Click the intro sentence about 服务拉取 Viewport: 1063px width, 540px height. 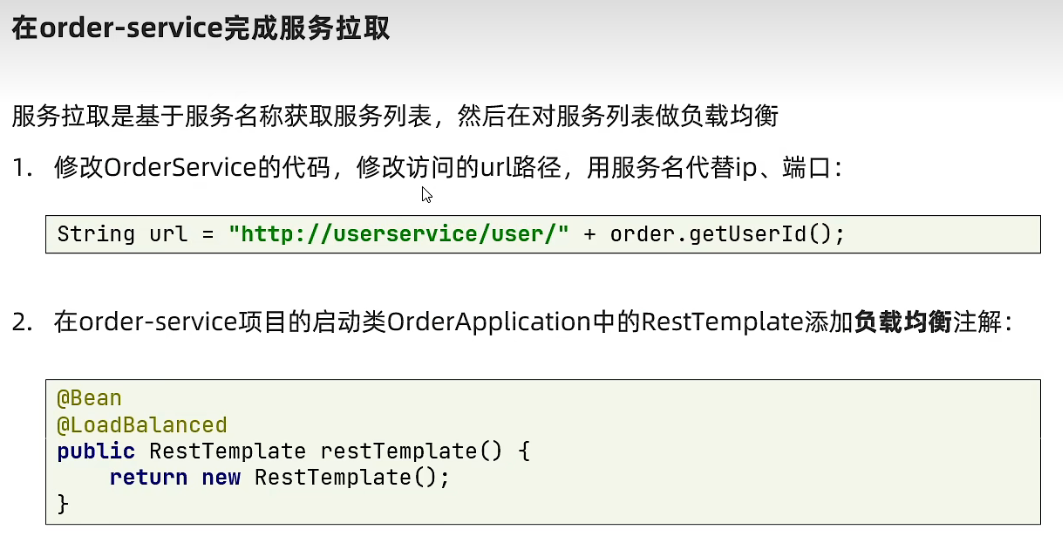pos(394,116)
